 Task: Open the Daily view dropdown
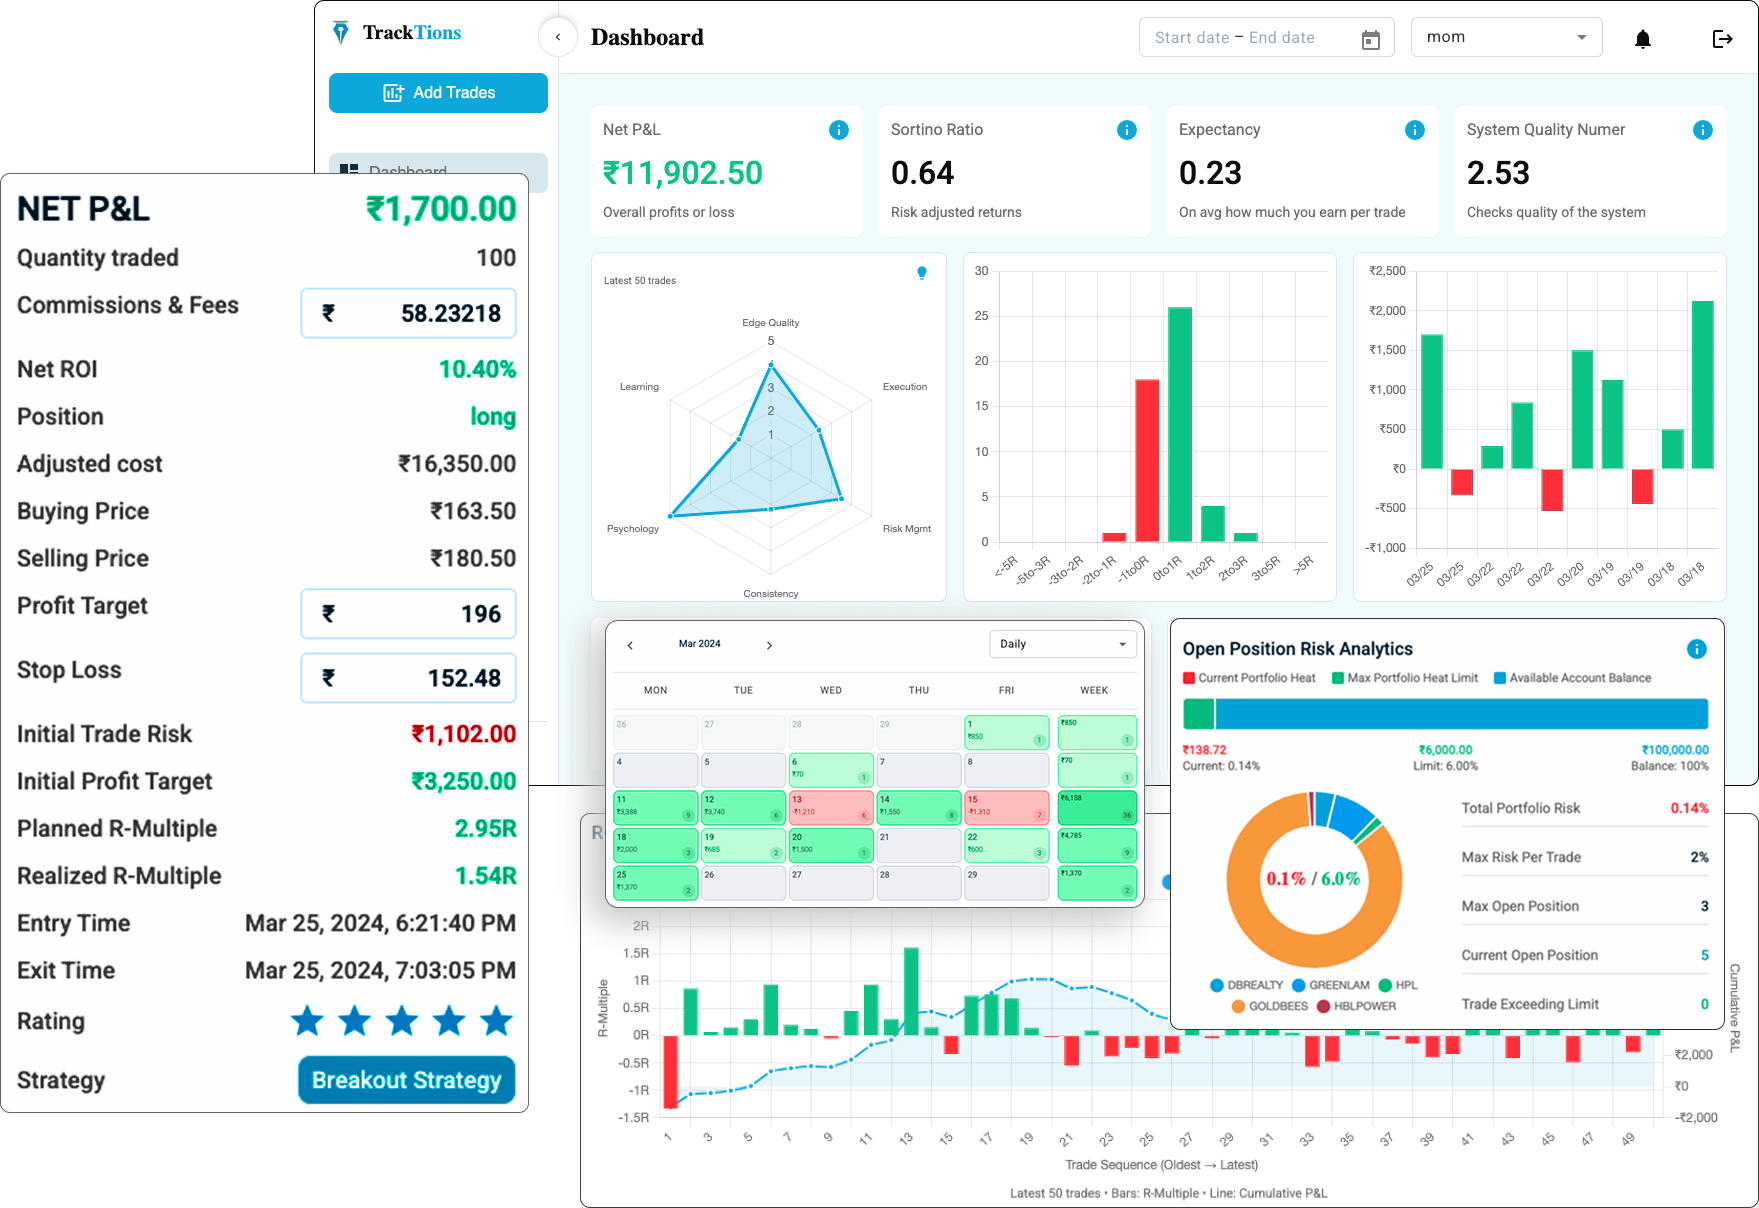[1063, 644]
